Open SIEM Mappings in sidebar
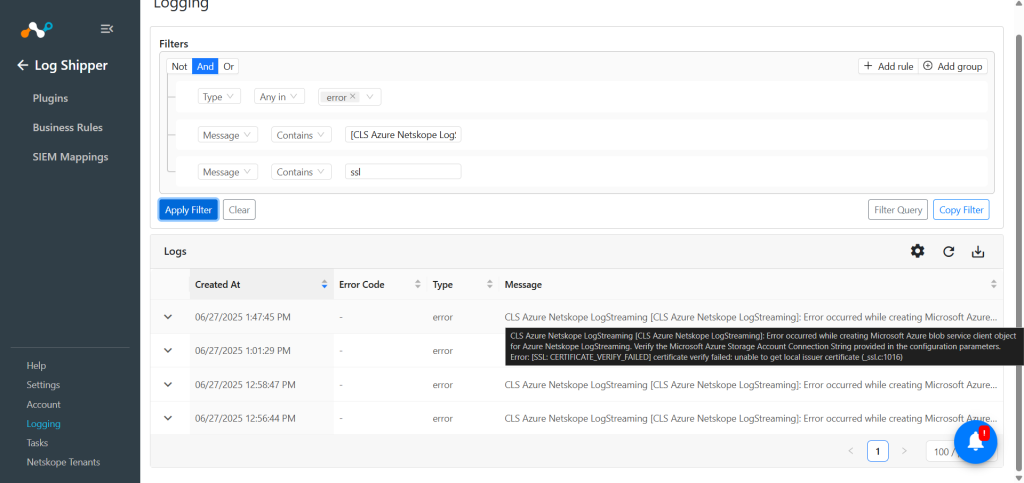 tap(71, 157)
